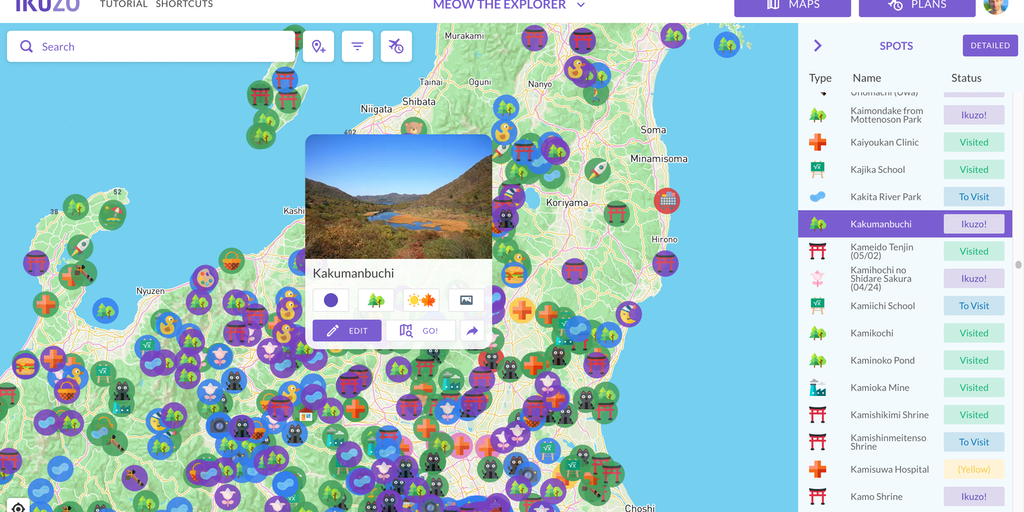
Task: Expand the Meow The Explorer map dropdown
Action: [581, 5]
